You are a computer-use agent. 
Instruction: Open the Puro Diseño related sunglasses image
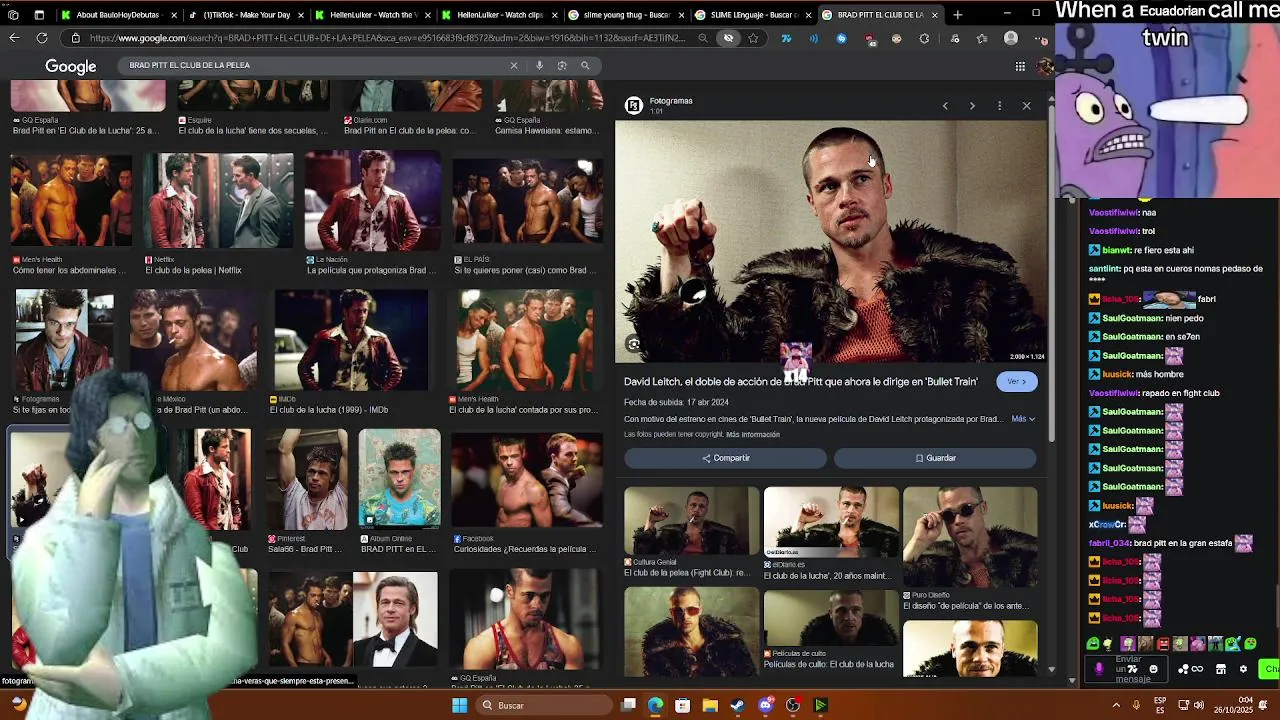(x=970, y=537)
